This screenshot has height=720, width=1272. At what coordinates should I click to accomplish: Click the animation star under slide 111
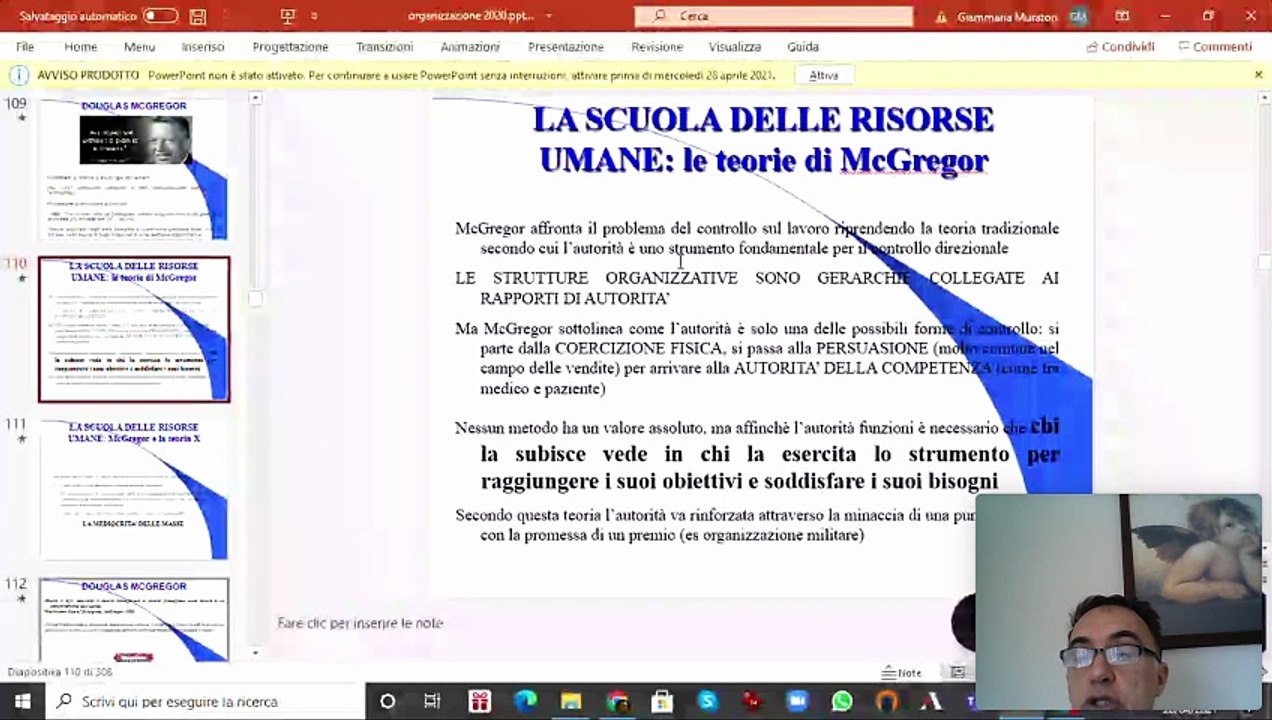click(x=22, y=438)
